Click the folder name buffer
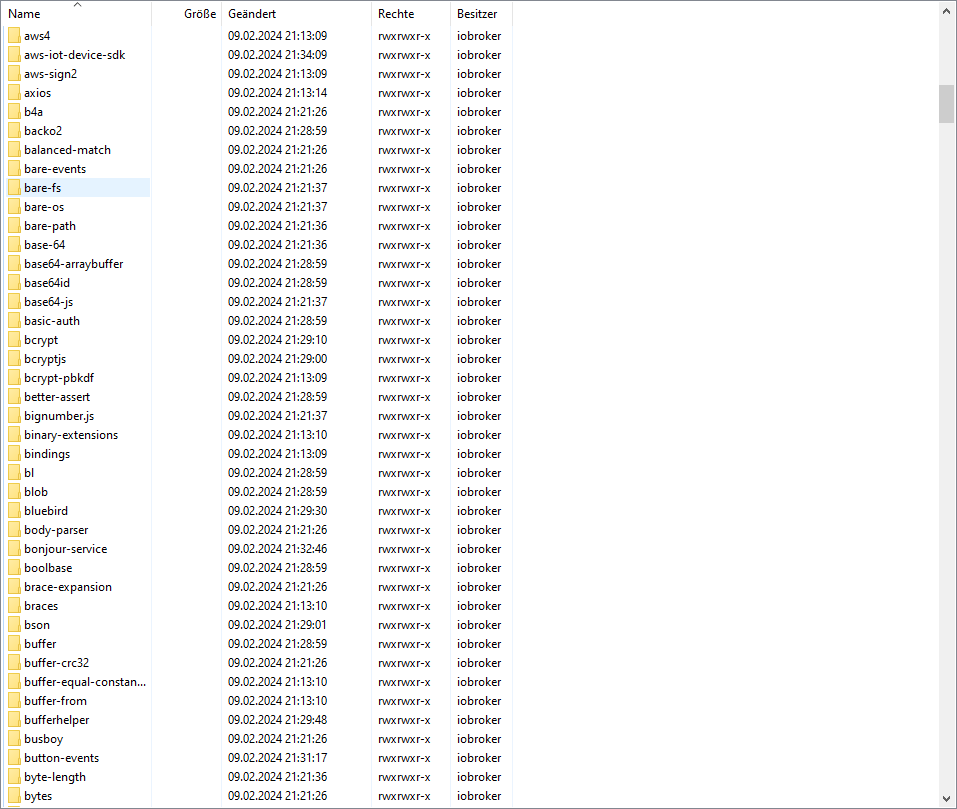 tap(40, 644)
